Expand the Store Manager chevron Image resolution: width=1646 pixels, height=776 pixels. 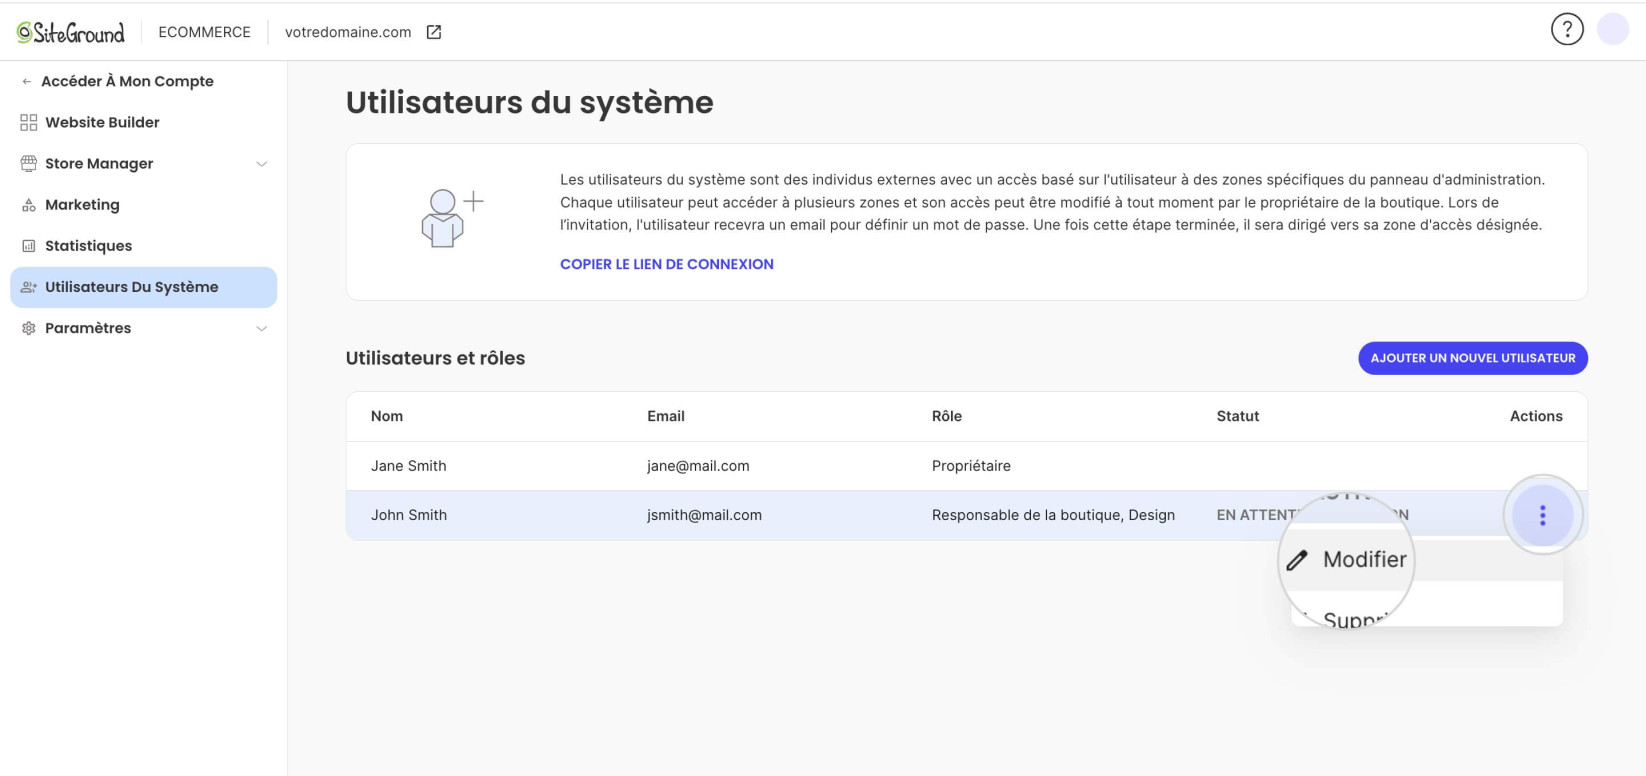[x=262, y=164]
